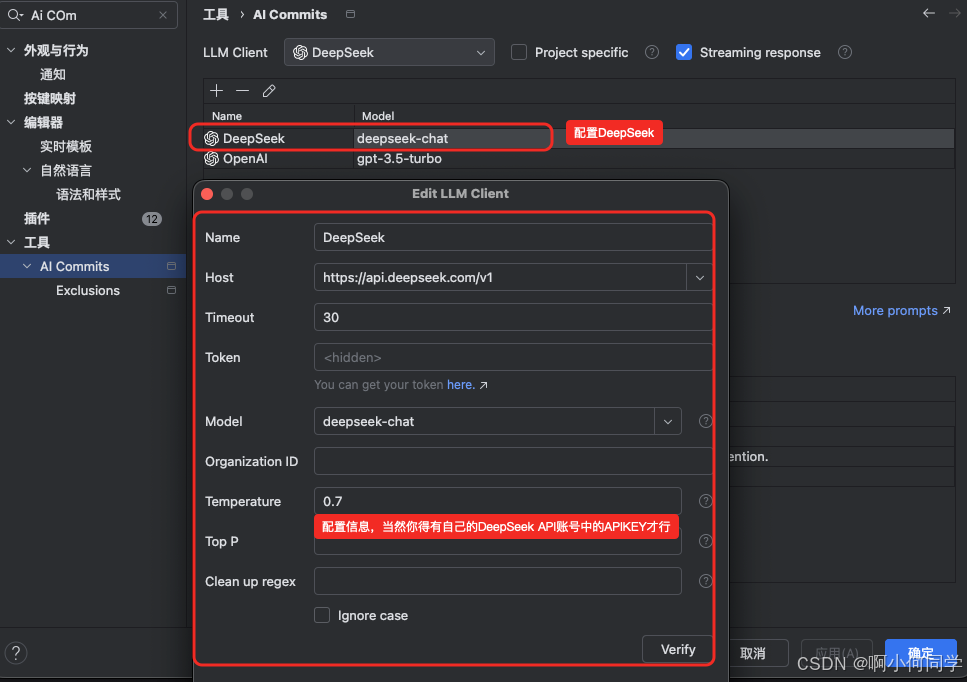
Task: Navigate back with the left arrow
Action: tap(929, 13)
